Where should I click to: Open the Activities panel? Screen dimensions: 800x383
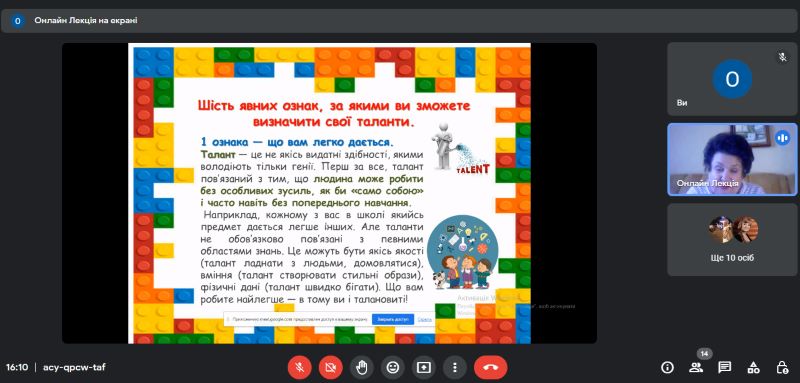click(754, 367)
